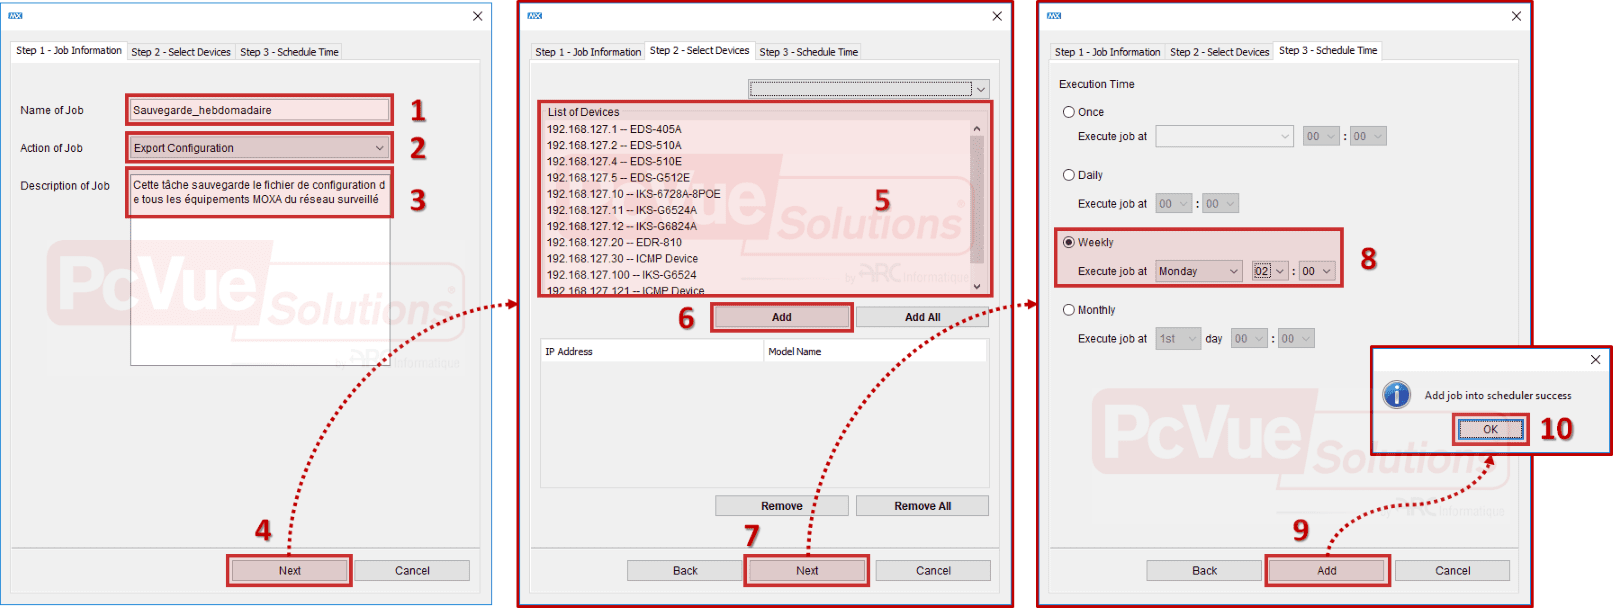Click the Add All button
This screenshot has height=608, width=1613.
point(922,317)
